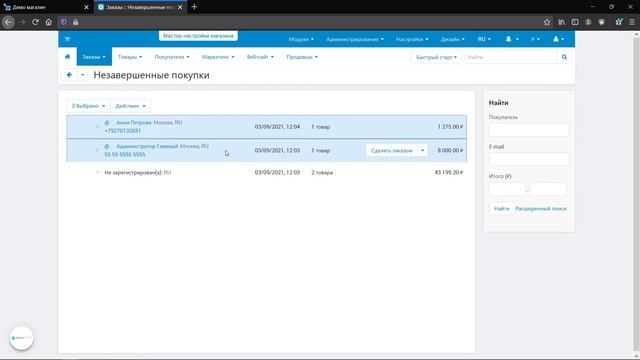Open a new browser tab
Screen dimensions: 640x360
click(194, 7)
